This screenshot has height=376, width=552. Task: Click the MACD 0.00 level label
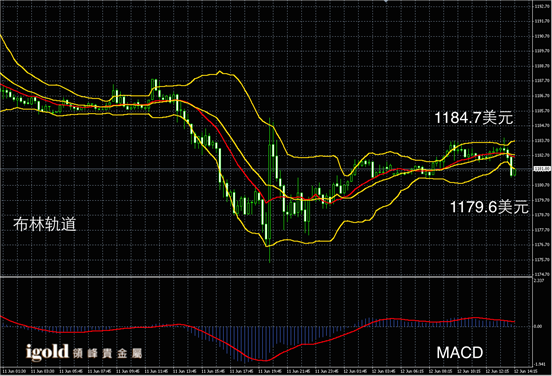click(538, 326)
